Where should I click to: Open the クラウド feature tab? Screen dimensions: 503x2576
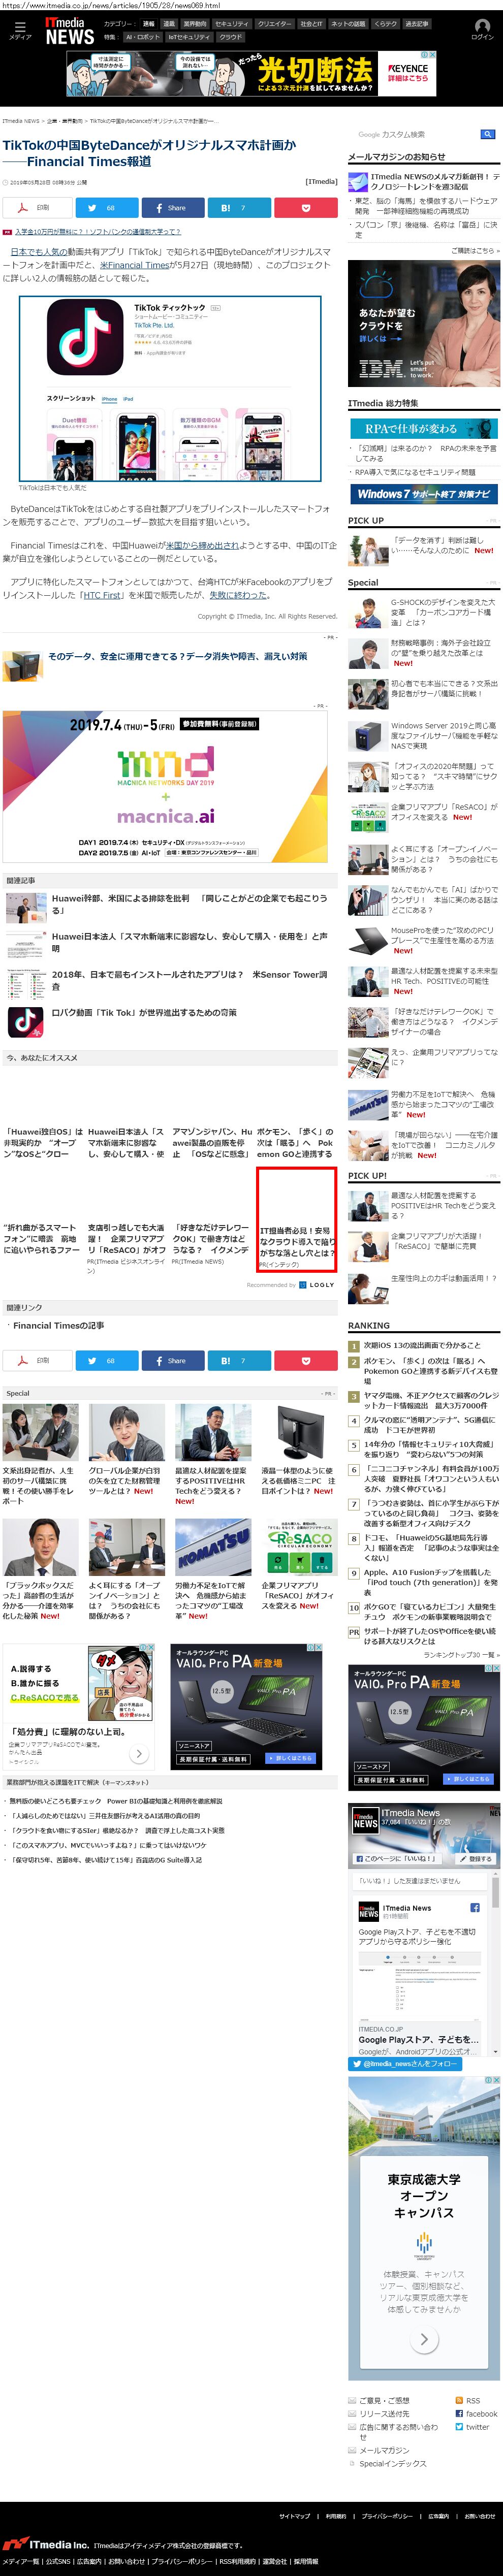coord(230,37)
